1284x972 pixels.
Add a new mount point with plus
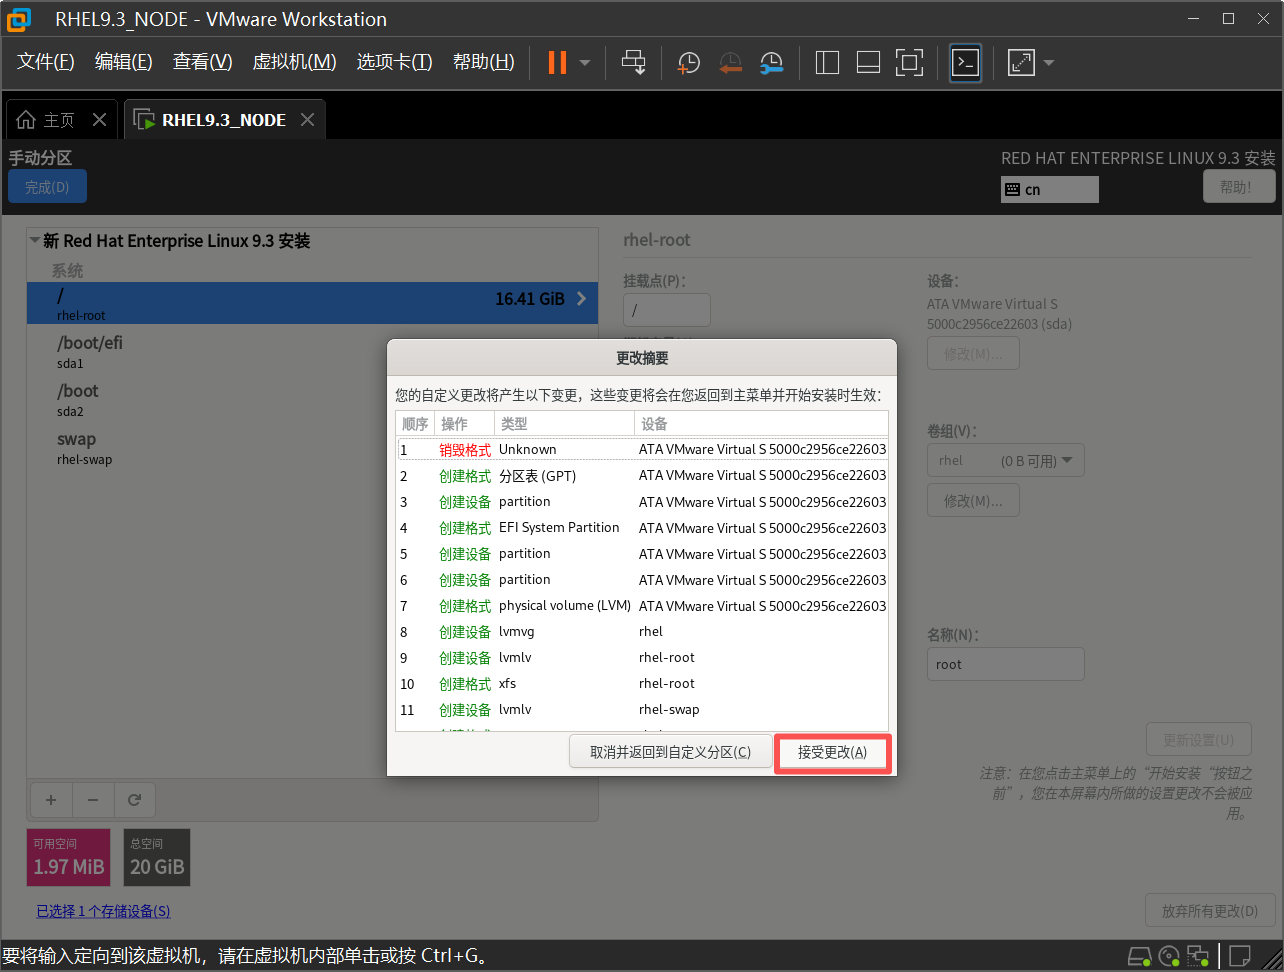tap(51, 800)
